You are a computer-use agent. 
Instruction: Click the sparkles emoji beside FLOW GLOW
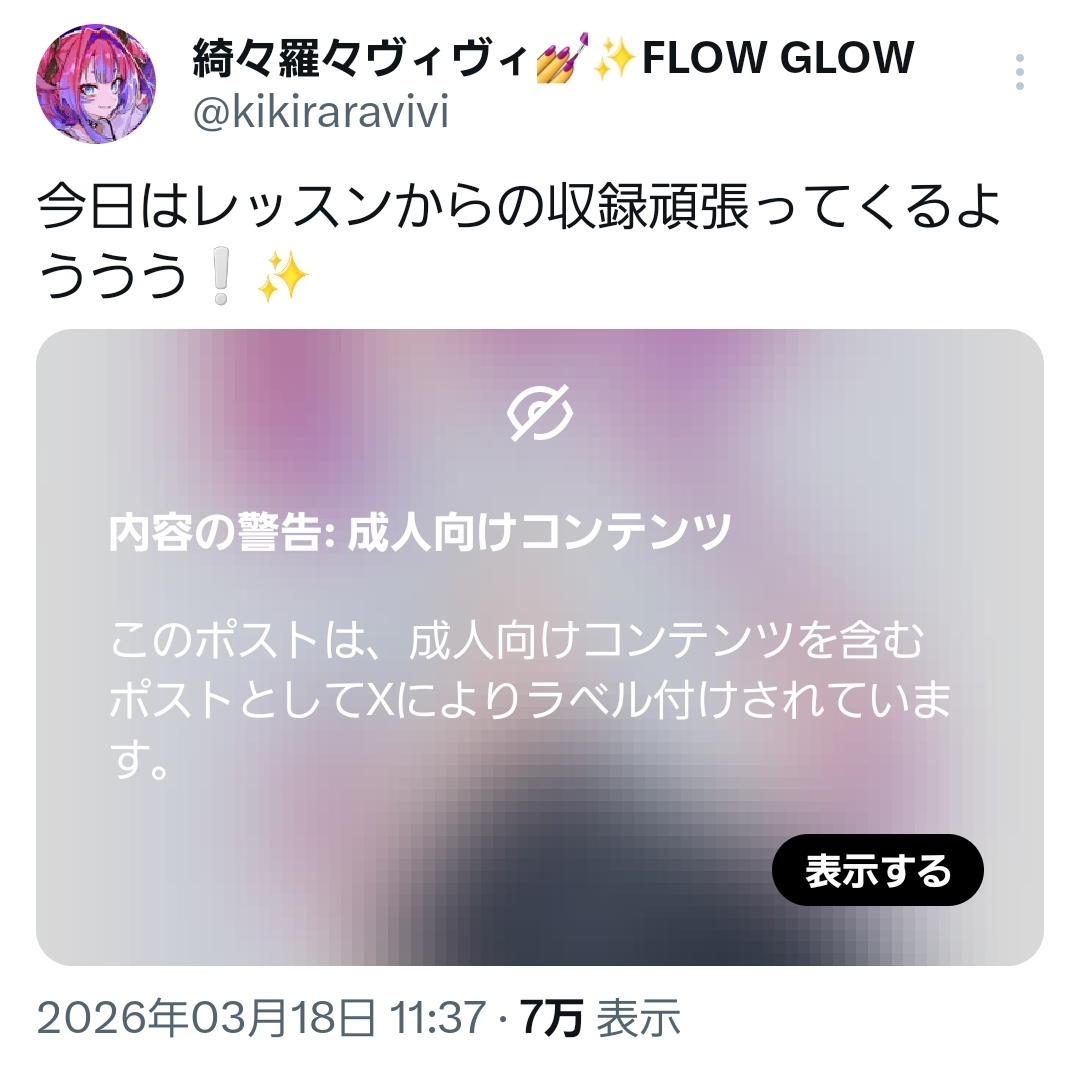click(614, 58)
